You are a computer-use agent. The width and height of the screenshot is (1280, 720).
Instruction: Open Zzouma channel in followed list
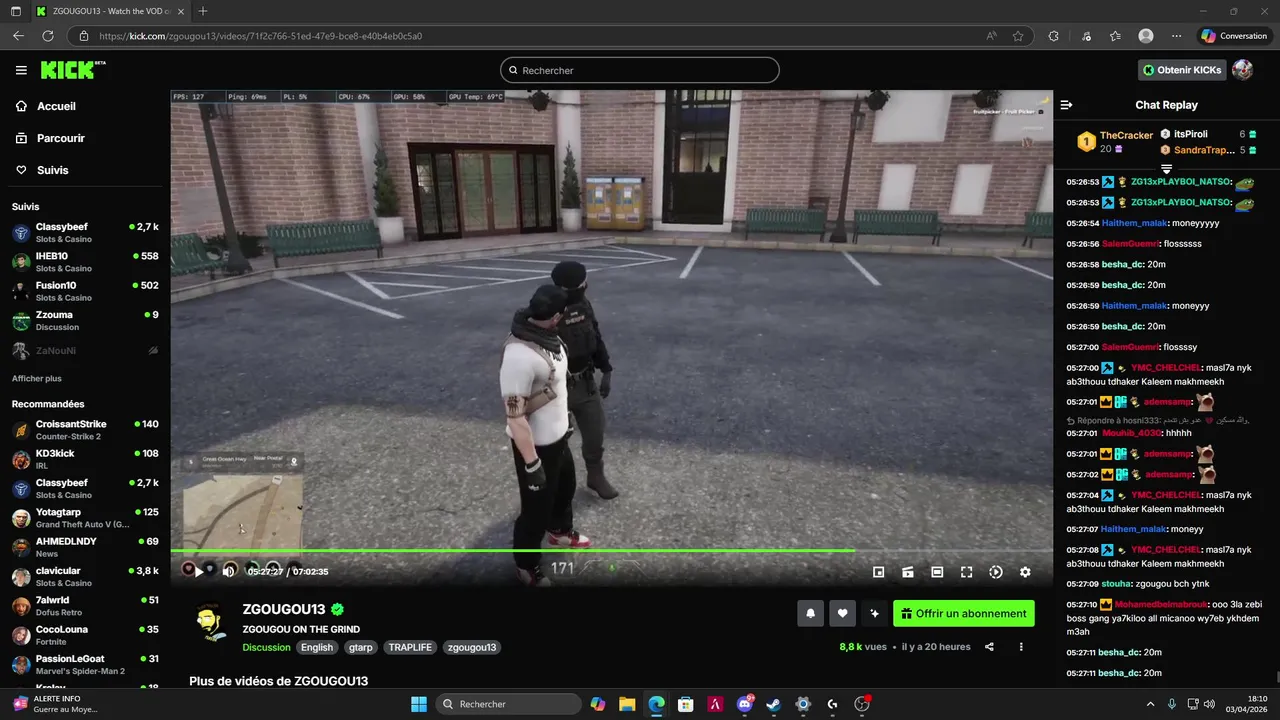(85, 320)
